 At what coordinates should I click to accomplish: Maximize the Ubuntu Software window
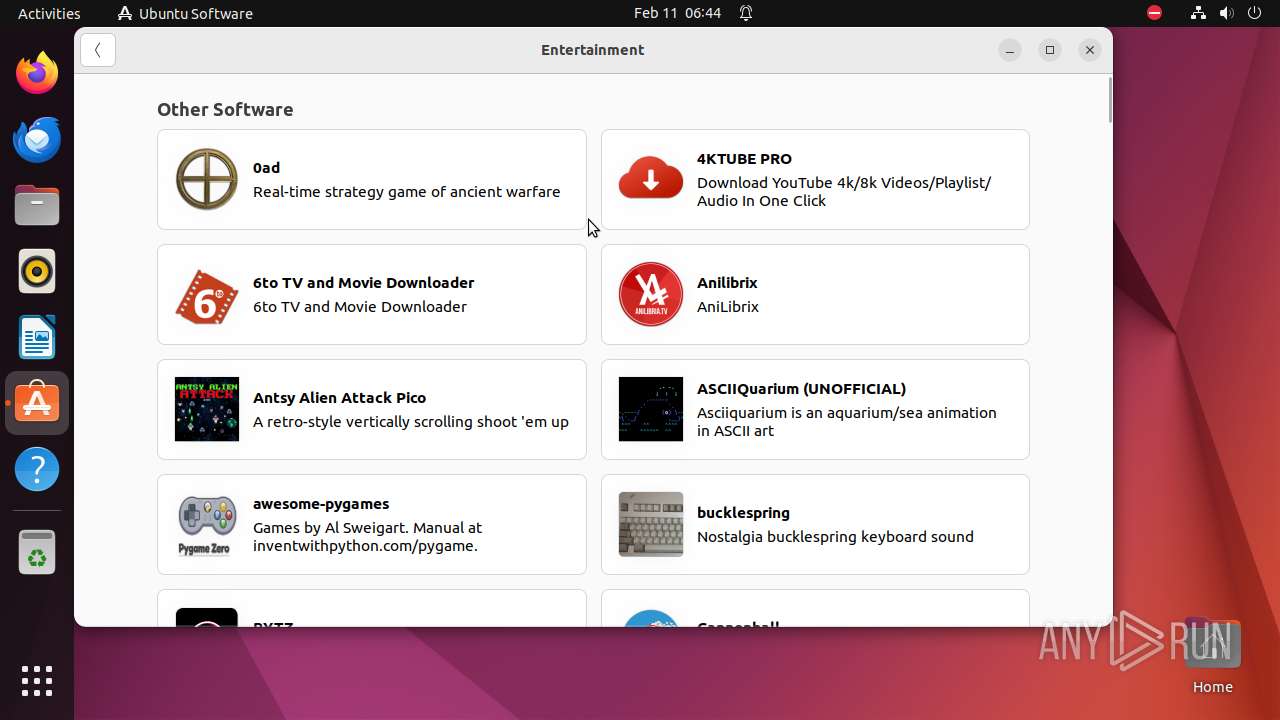(1050, 50)
